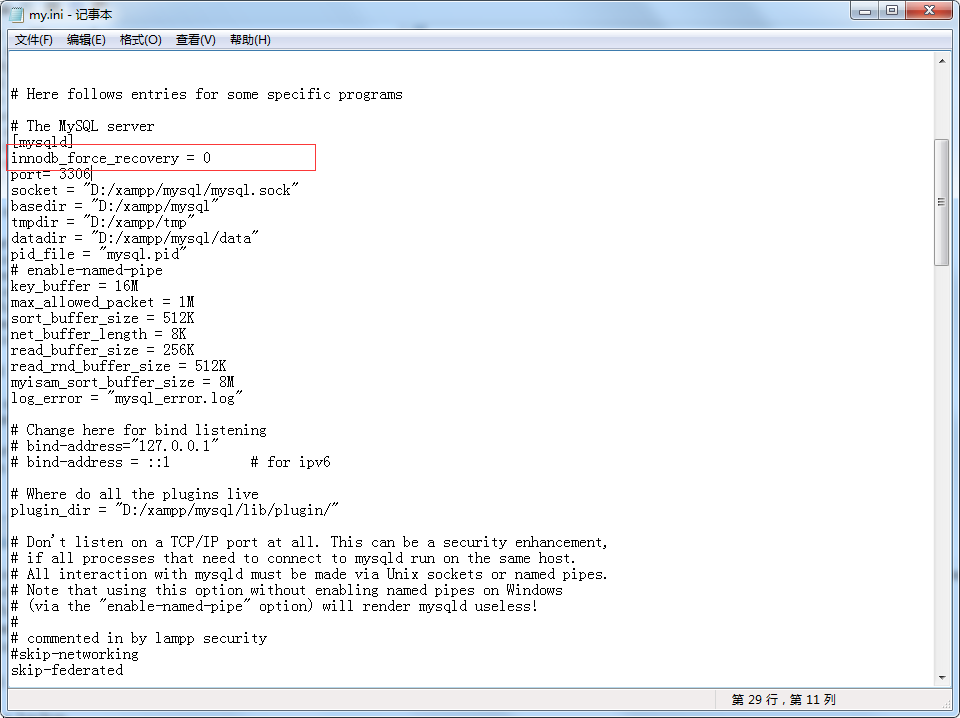This screenshot has width=960, height=718.
Task: Click the vertical scrollbar thumb
Action: 941,202
